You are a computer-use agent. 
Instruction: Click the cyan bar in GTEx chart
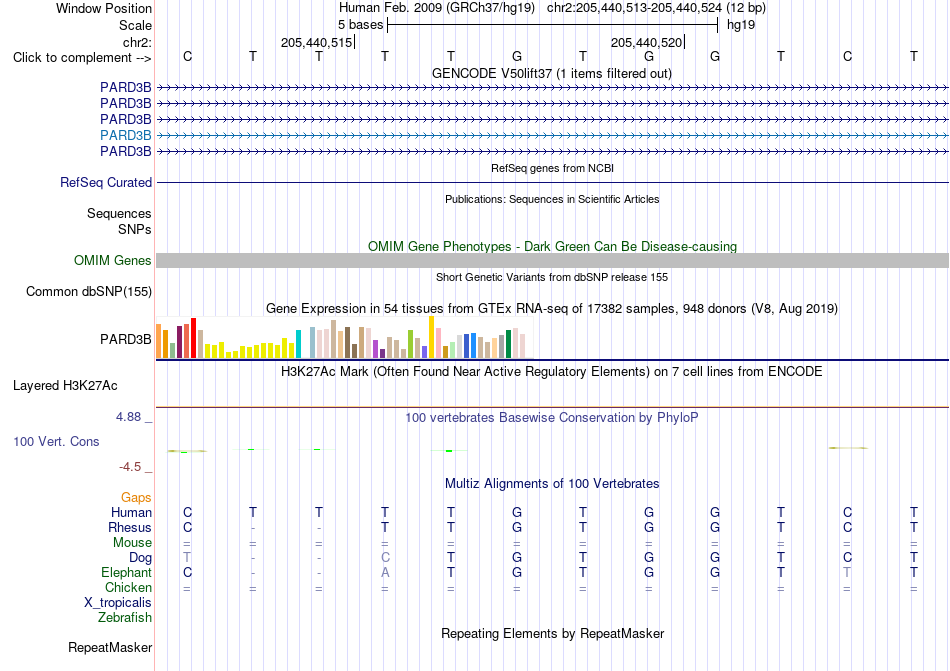[298, 344]
